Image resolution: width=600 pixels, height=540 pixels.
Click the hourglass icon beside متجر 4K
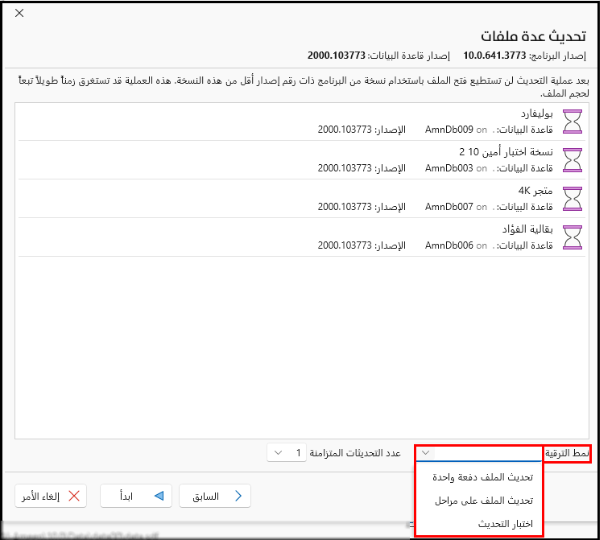[573, 198]
